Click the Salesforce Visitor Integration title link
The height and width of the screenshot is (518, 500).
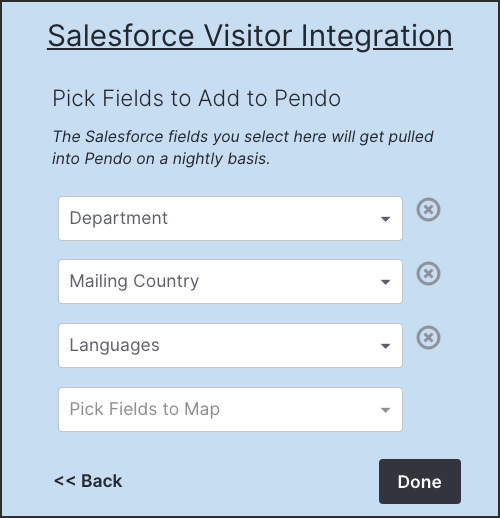(x=250, y=36)
